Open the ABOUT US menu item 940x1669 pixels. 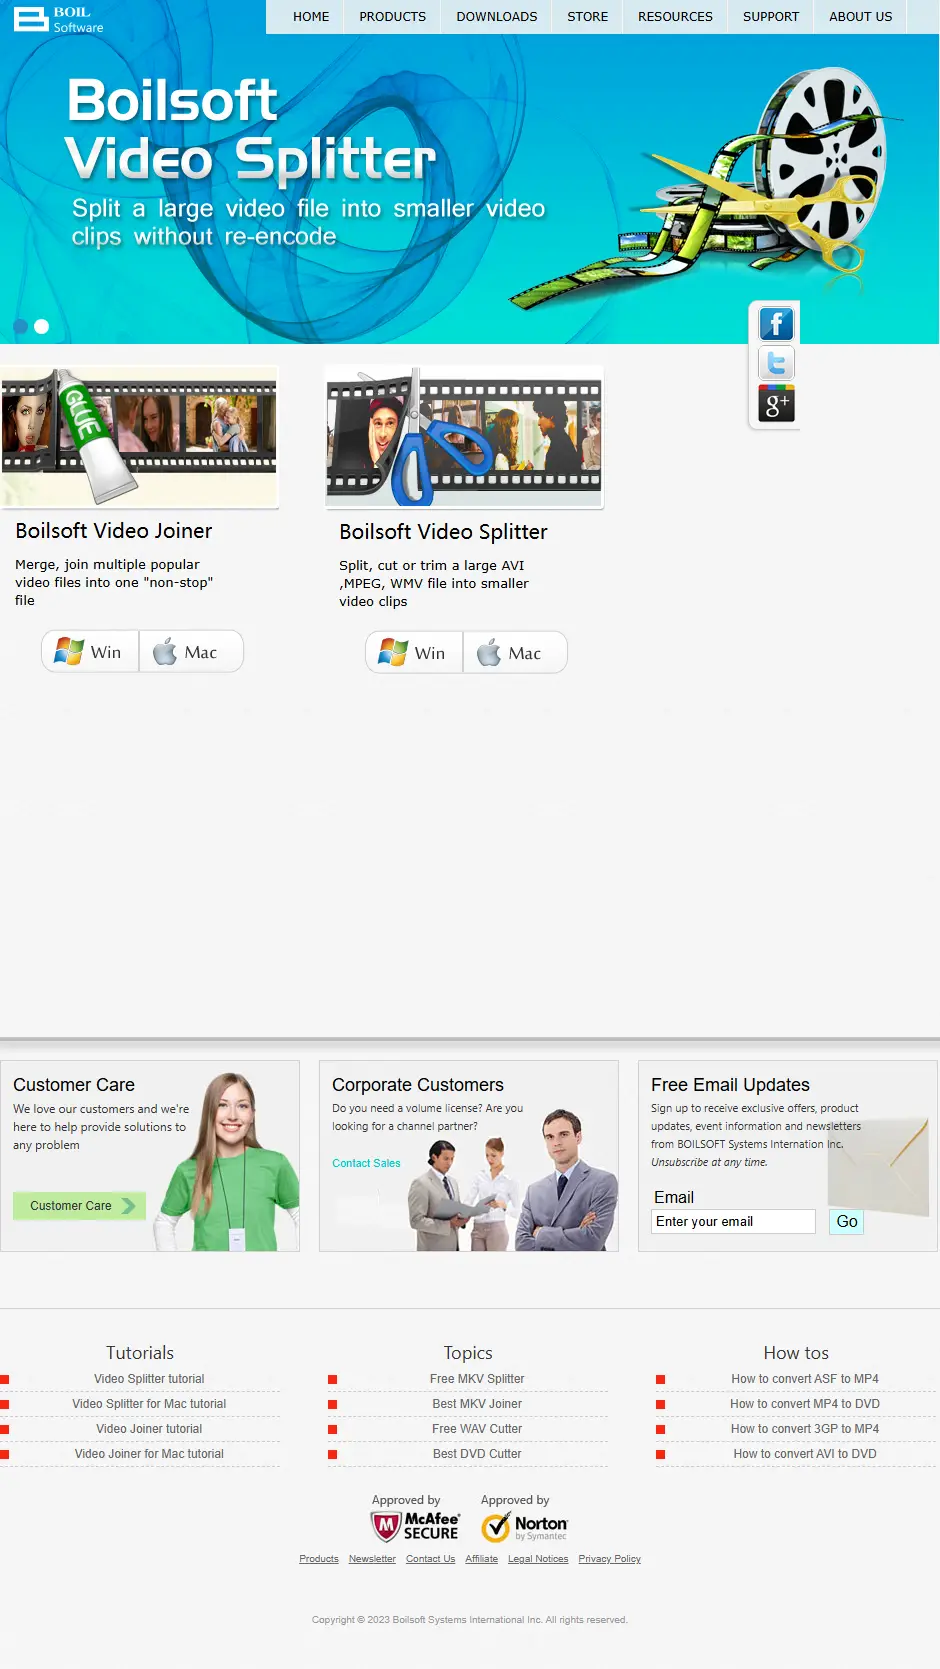(861, 17)
